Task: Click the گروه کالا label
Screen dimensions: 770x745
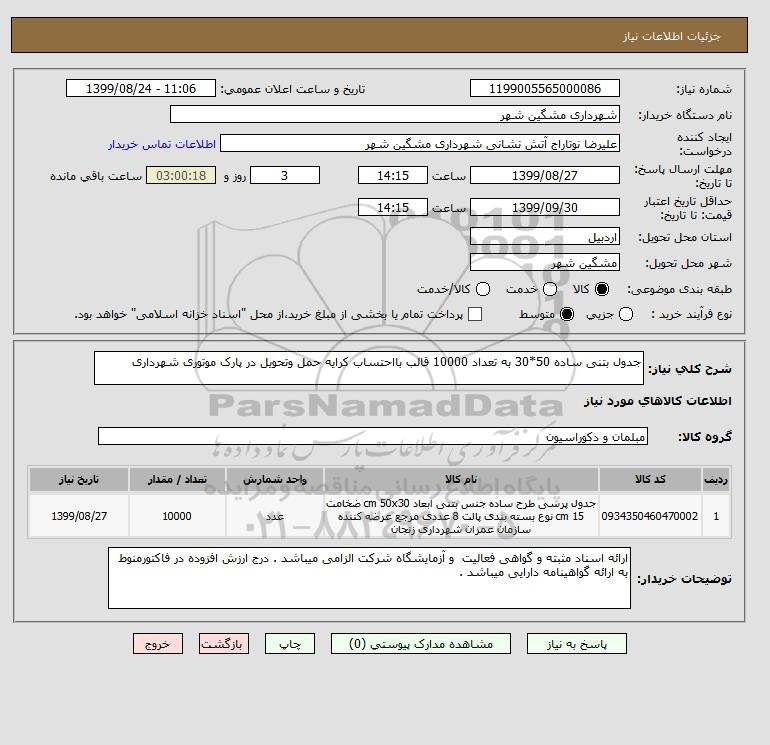Action: pyautogui.click(x=705, y=437)
